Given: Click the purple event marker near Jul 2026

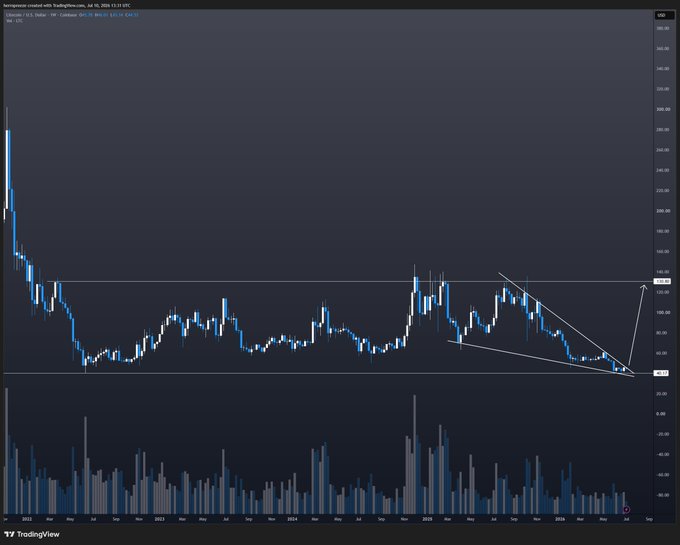Looking at the screenshot, I should pyautogui.click(x=626, y=509).
